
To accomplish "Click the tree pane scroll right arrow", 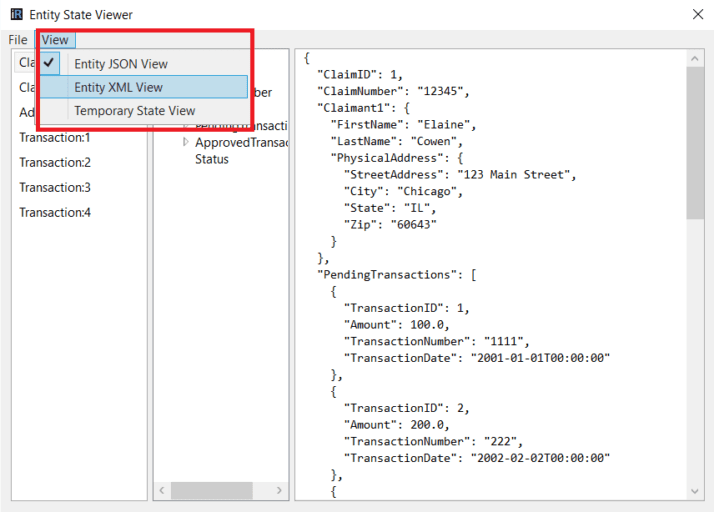I will [x=281, y=490].
